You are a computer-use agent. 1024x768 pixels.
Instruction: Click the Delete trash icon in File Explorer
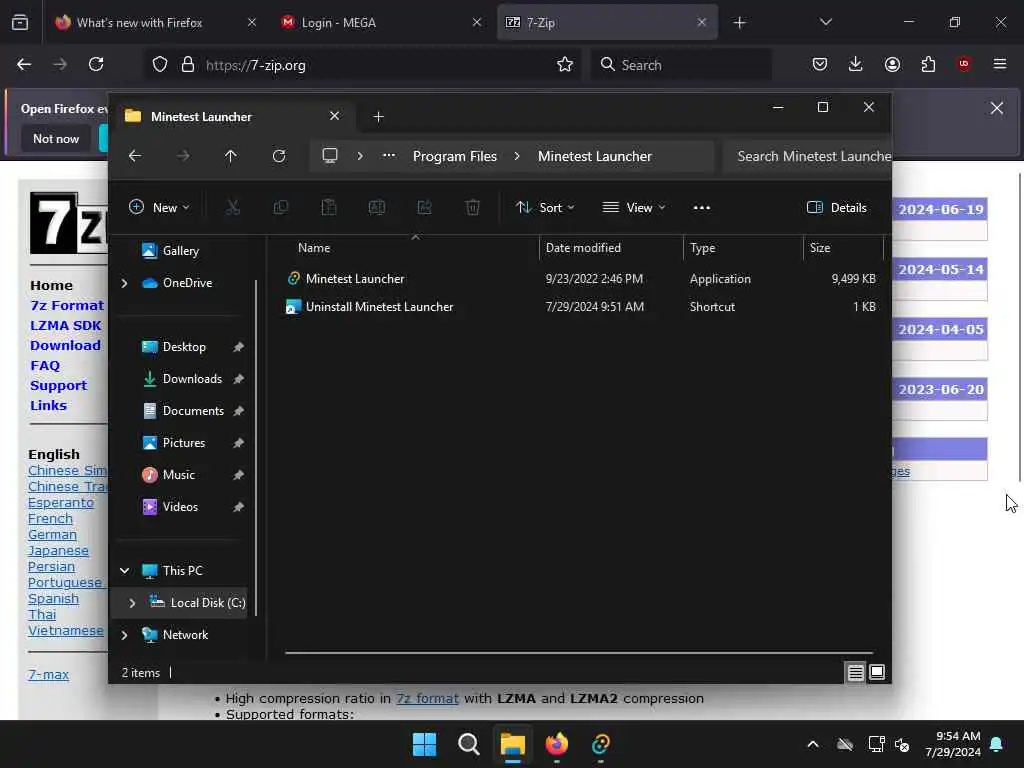pyautogui.click(x=473, y=208)
